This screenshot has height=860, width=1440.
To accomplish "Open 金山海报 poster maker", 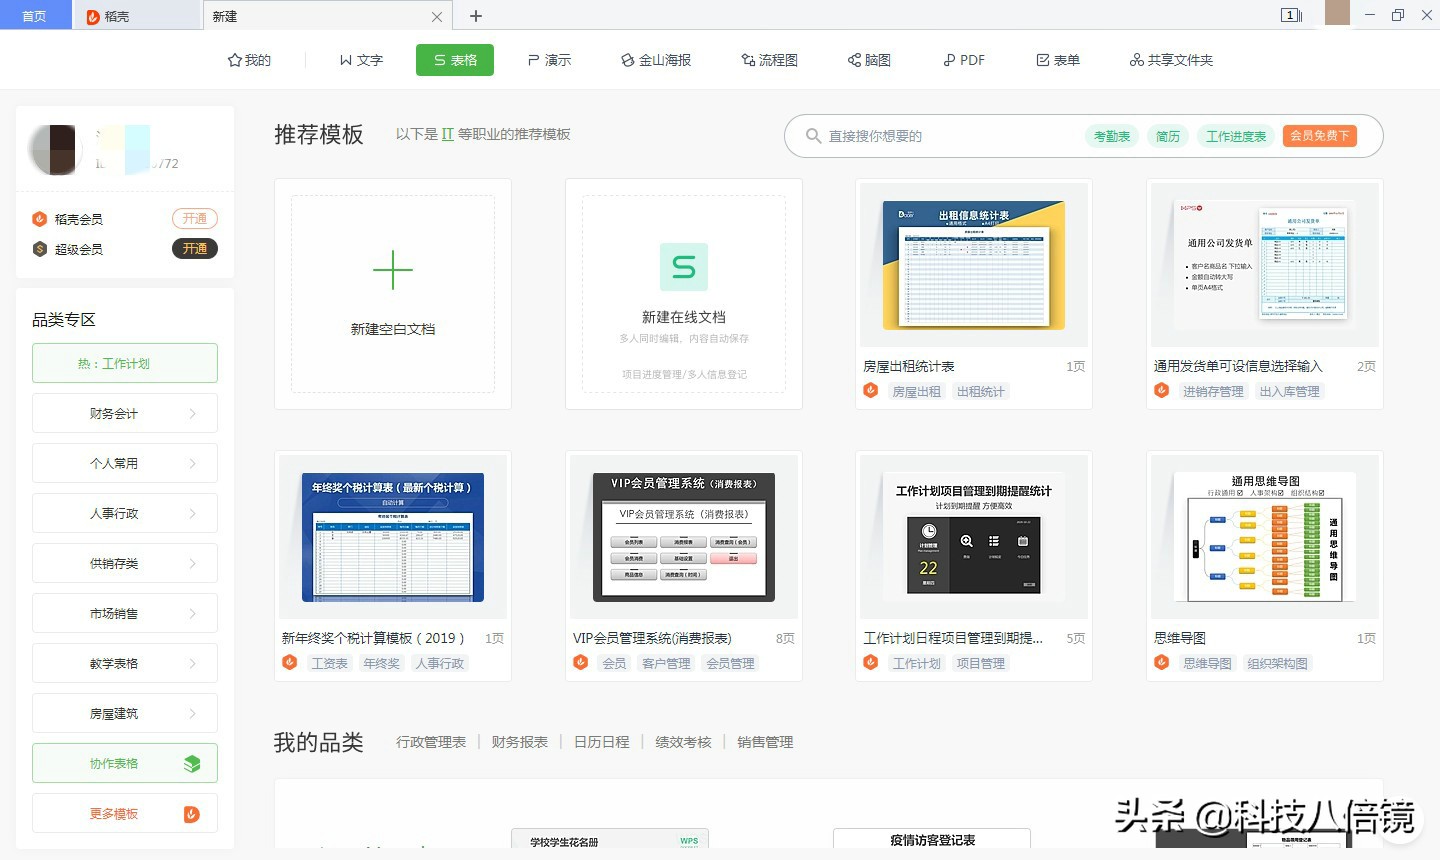I will point(655,60).
